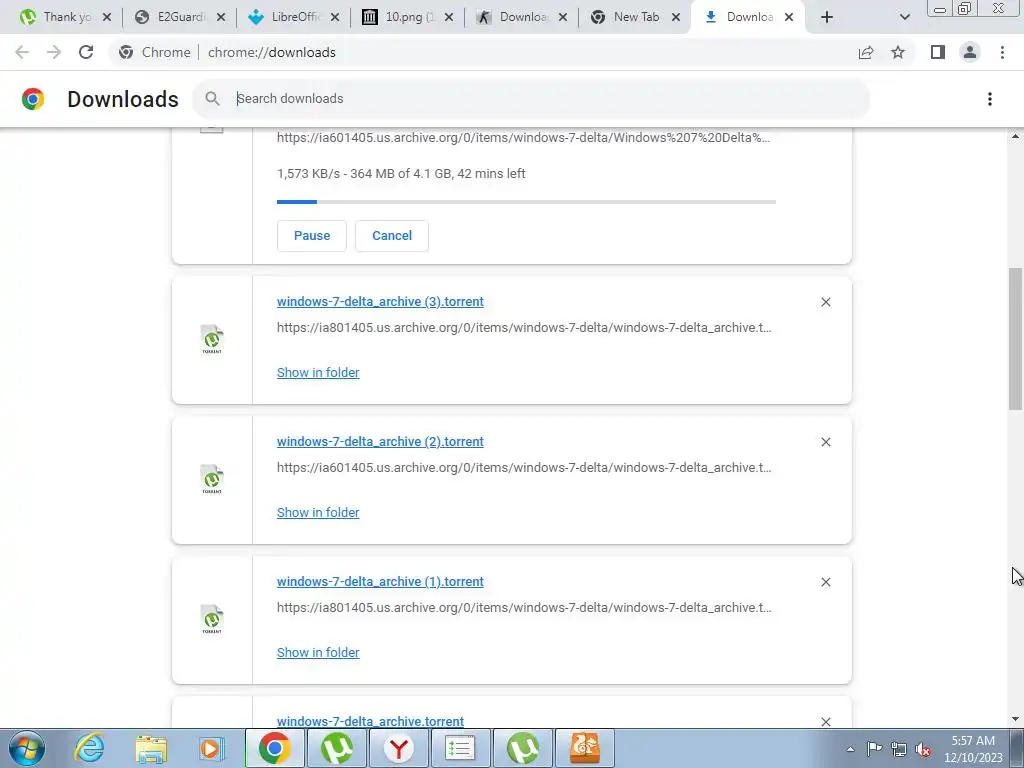The width and height of the screenshot is (1024, 768).
Task: Click the Chrome logo beside Downloads
Action: tap(33, 99)
